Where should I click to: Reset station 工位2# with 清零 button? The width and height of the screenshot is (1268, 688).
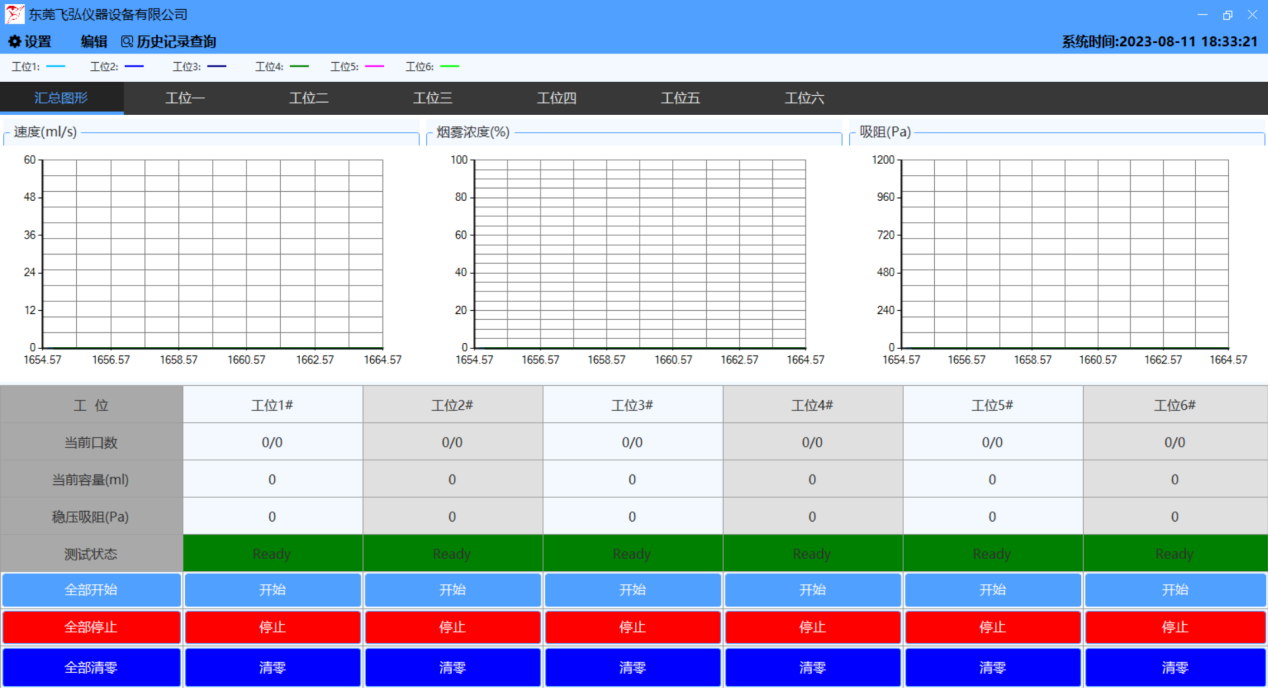pos(452,668)
